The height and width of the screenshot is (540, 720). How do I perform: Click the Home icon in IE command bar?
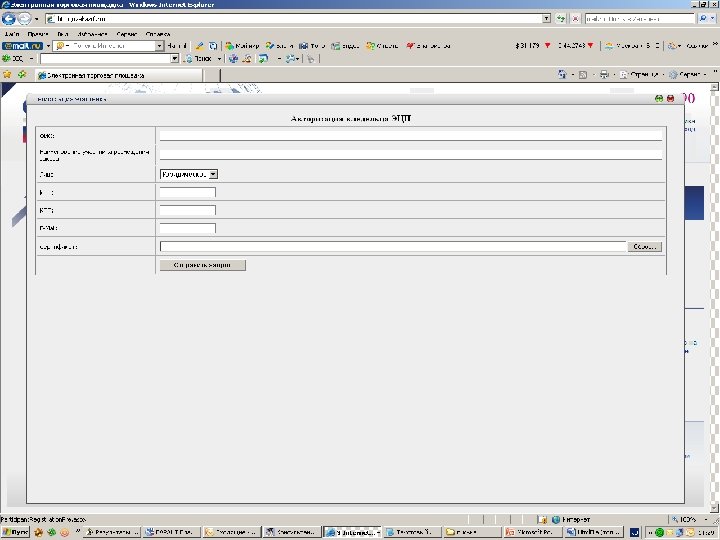(x=562, y=74)
